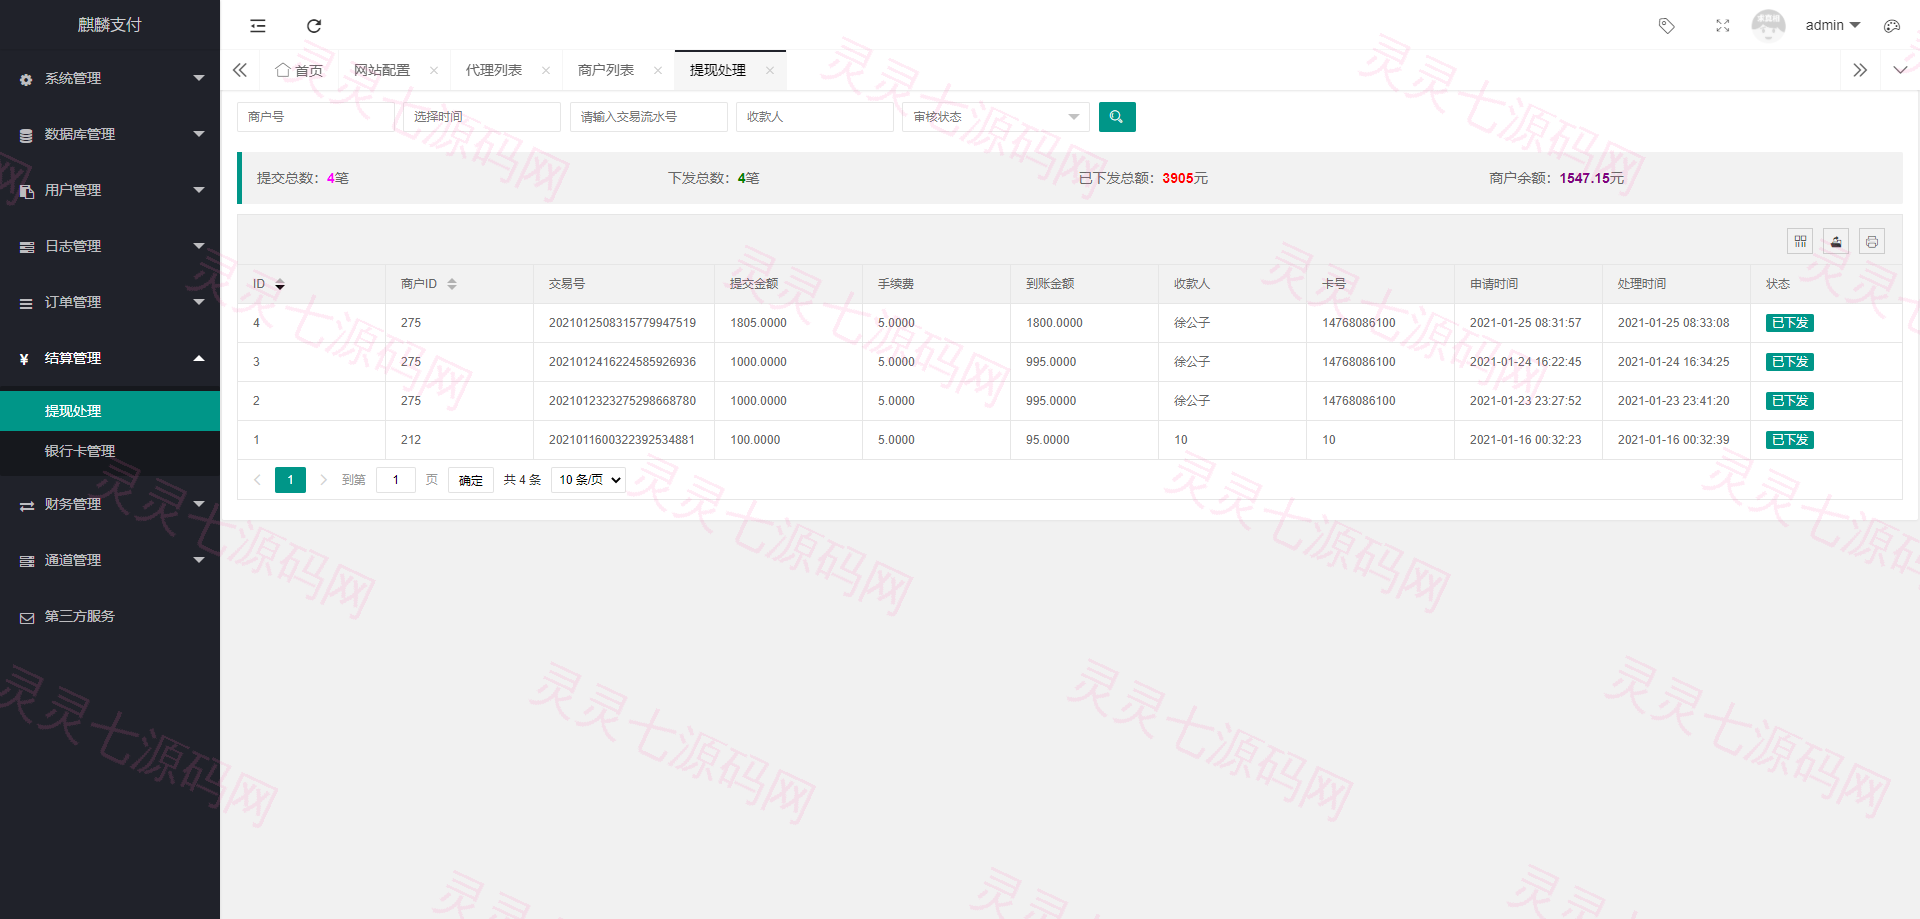Expand the 系统管理 menu

[x=110, y=78]
